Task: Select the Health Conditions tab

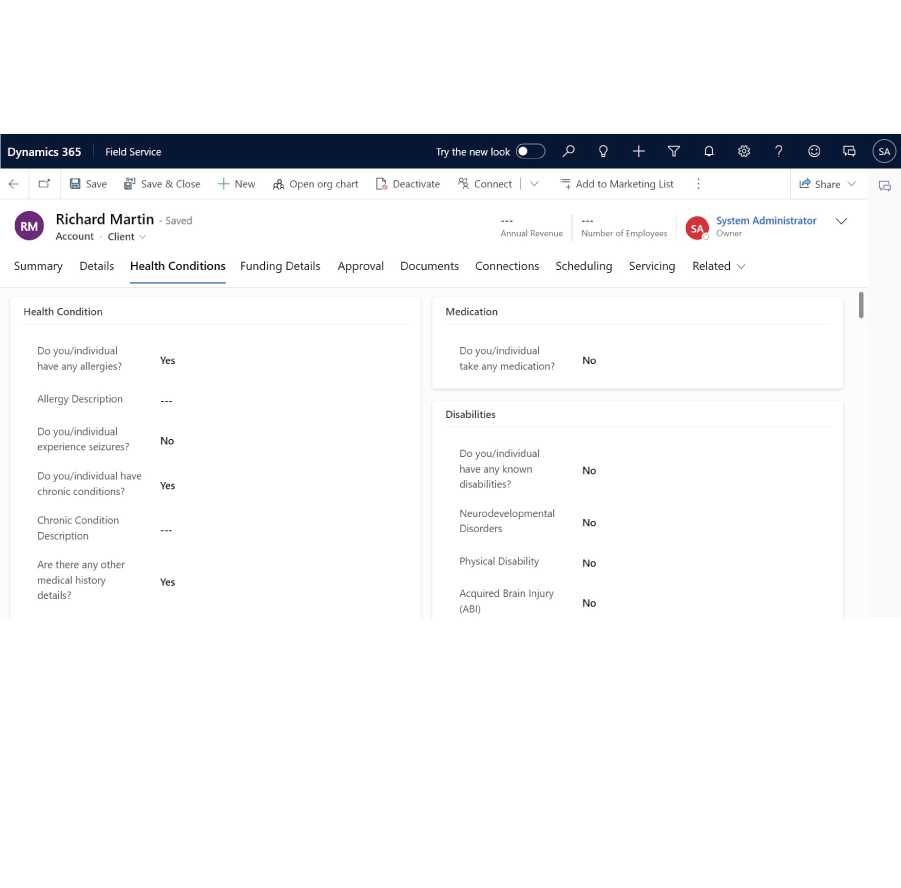Action: pyautogui.click(x=178, y=266)
